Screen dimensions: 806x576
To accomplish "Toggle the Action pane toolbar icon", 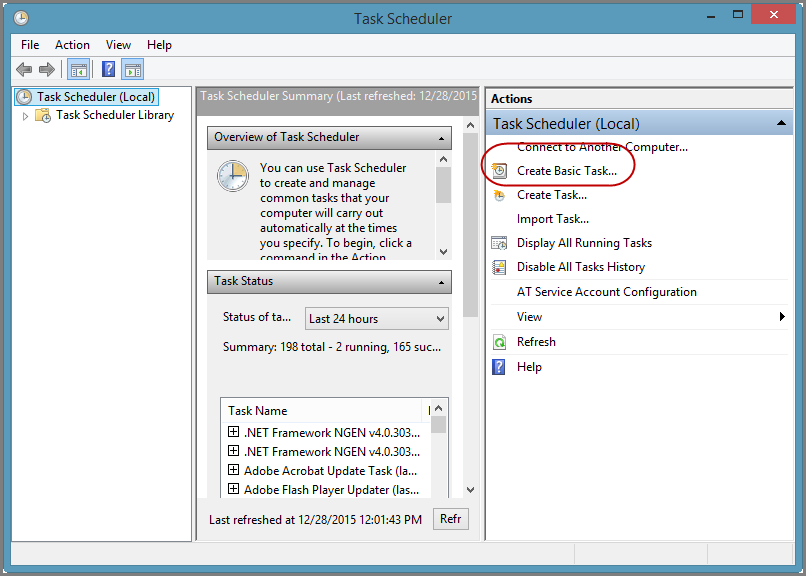I will (x=133, y=69).
